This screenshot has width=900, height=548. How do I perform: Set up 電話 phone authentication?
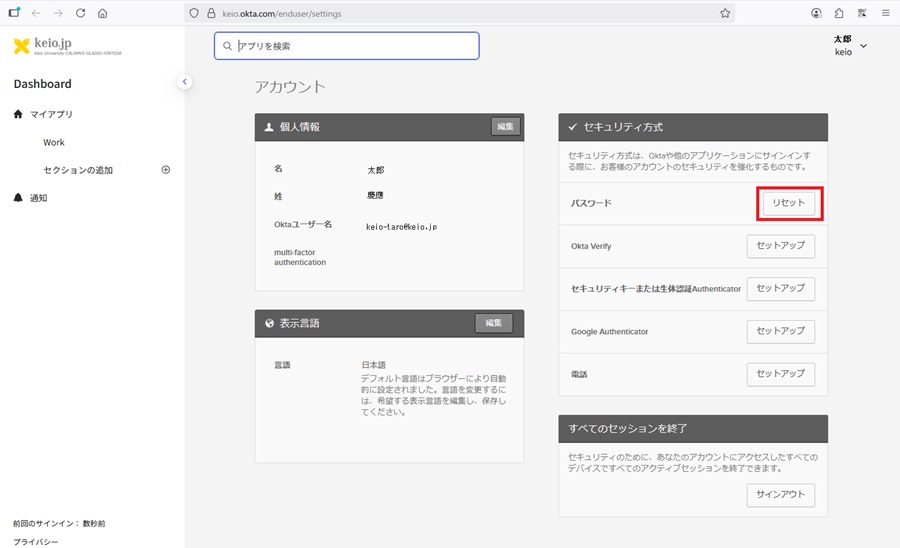point(780,374)
